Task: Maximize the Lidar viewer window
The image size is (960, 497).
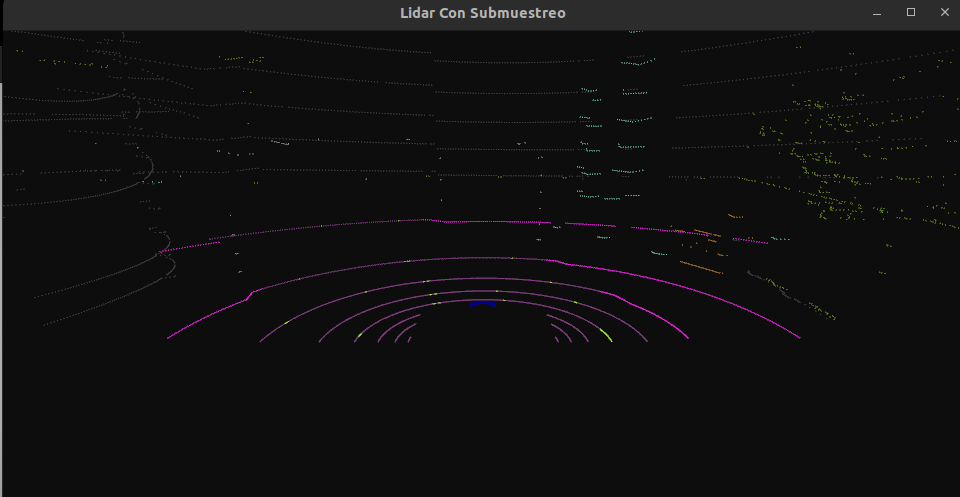Action: coord(911,13)
